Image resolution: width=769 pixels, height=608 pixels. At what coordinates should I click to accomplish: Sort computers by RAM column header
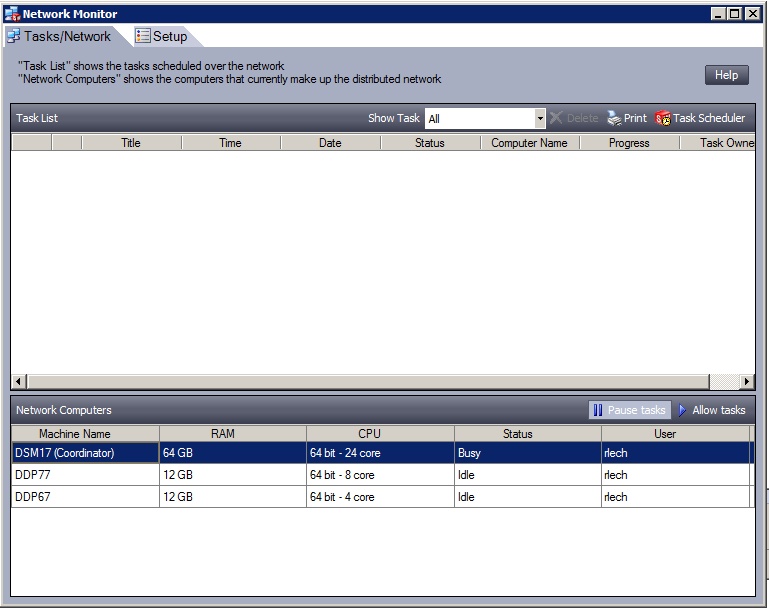tap(233, 433)
